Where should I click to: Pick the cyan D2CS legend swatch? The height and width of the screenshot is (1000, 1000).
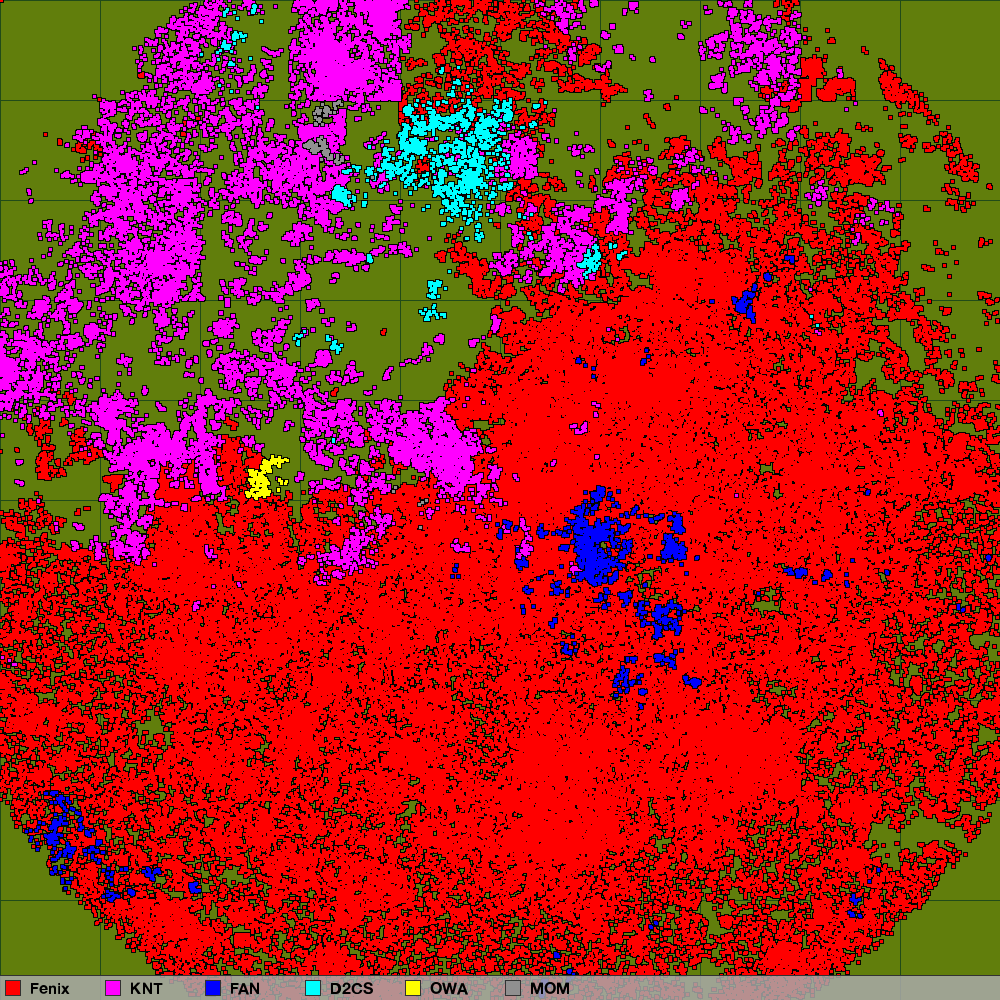click(313, 988)
